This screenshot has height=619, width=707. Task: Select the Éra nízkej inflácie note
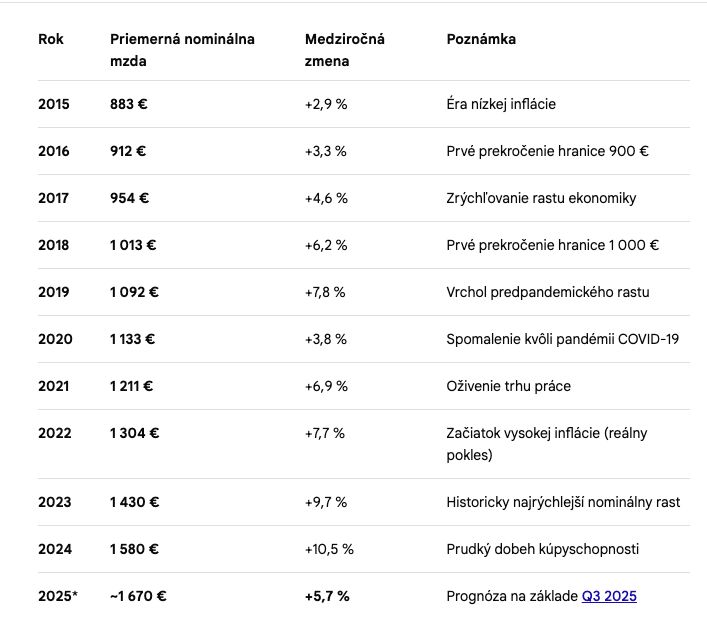coord(501,104)
